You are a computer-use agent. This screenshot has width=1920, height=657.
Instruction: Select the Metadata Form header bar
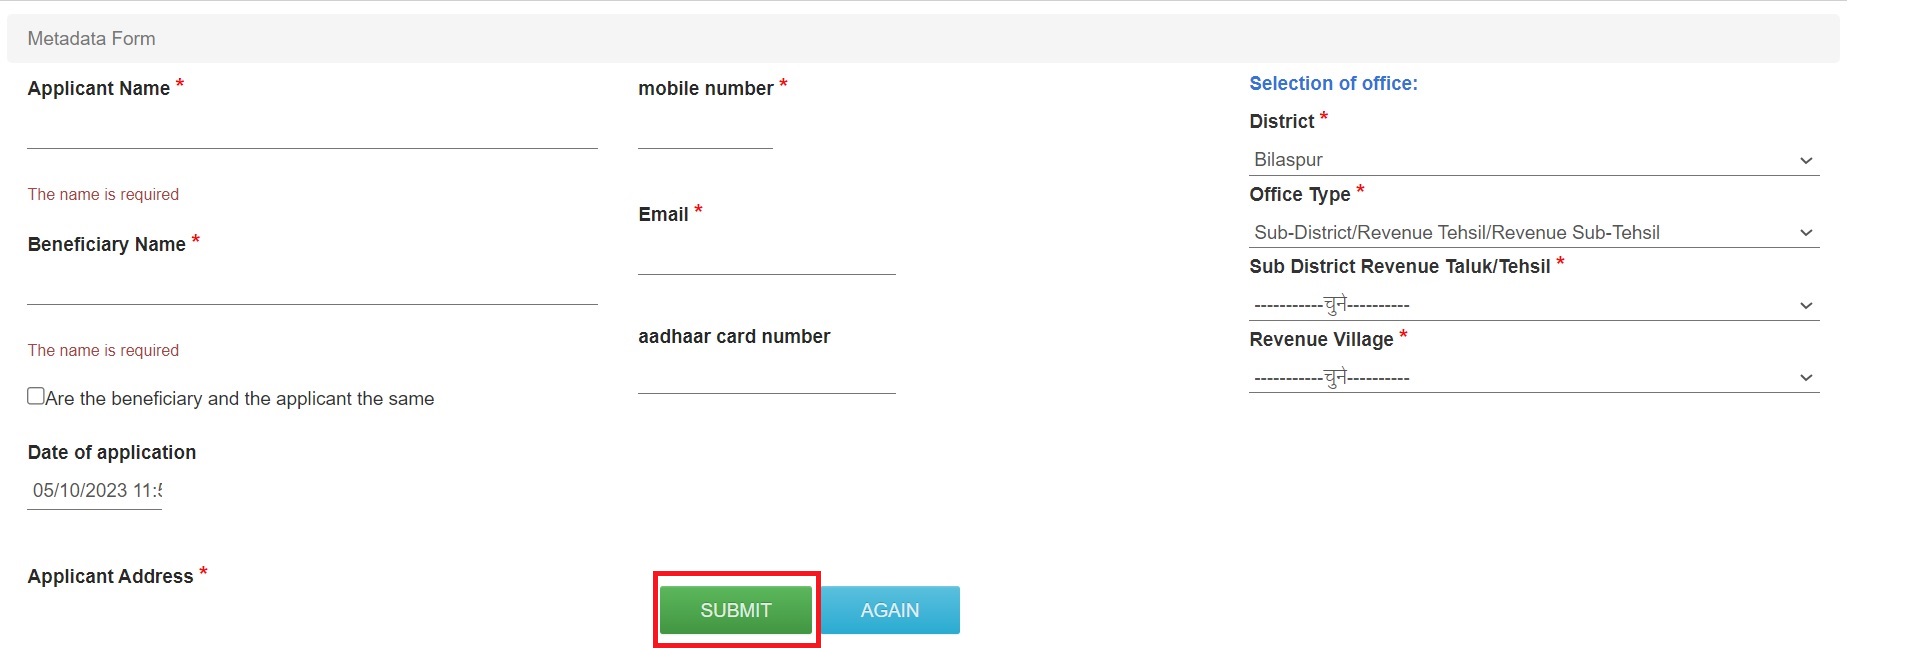click(91, 38)
